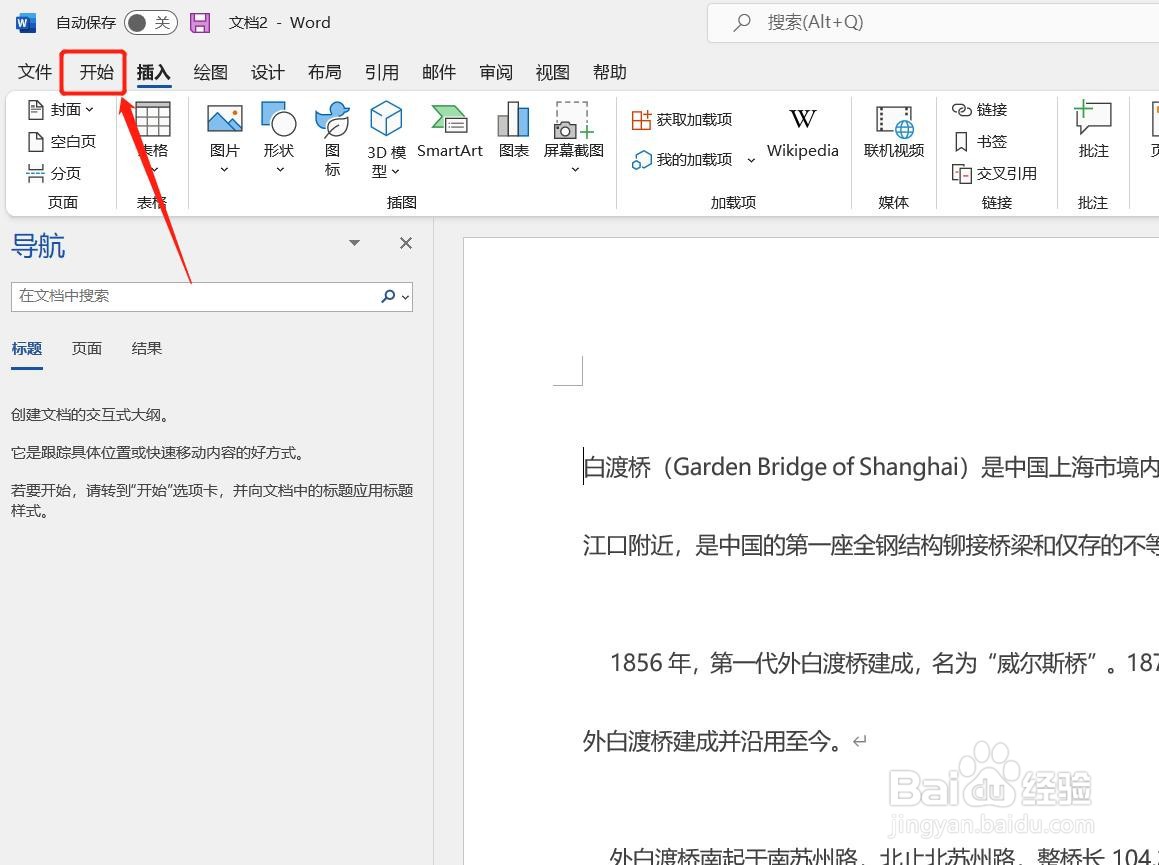Click the Wikipedia add-in icon
Image resolution: width=1159 pixels, height=865 pixels.
click(803, 120)
